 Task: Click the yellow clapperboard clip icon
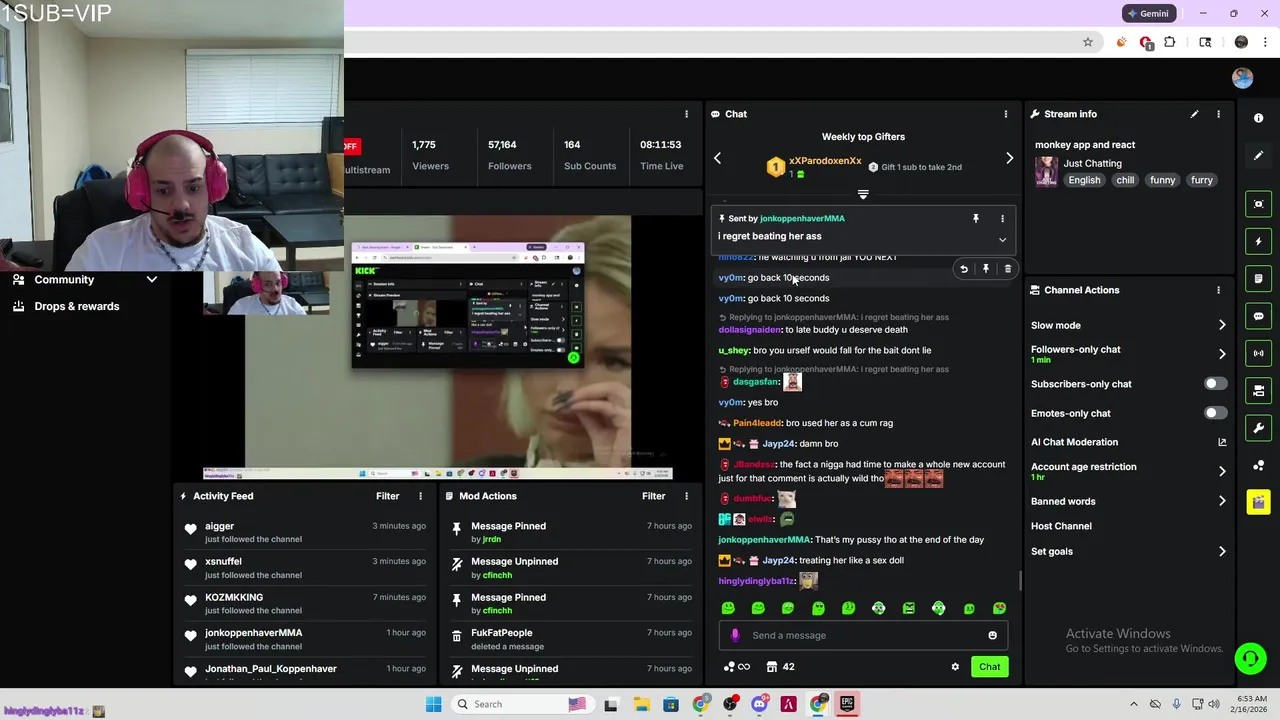(1258, 502)
